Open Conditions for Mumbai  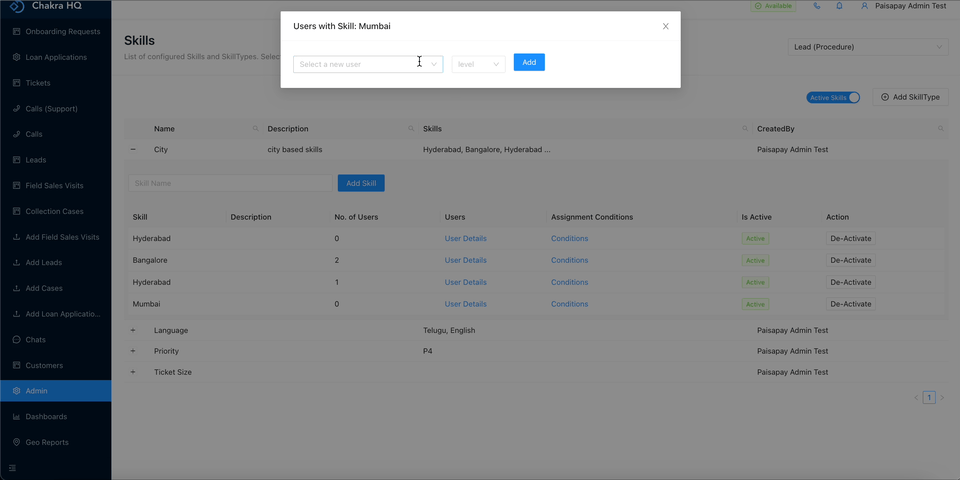tap(569, 304)
